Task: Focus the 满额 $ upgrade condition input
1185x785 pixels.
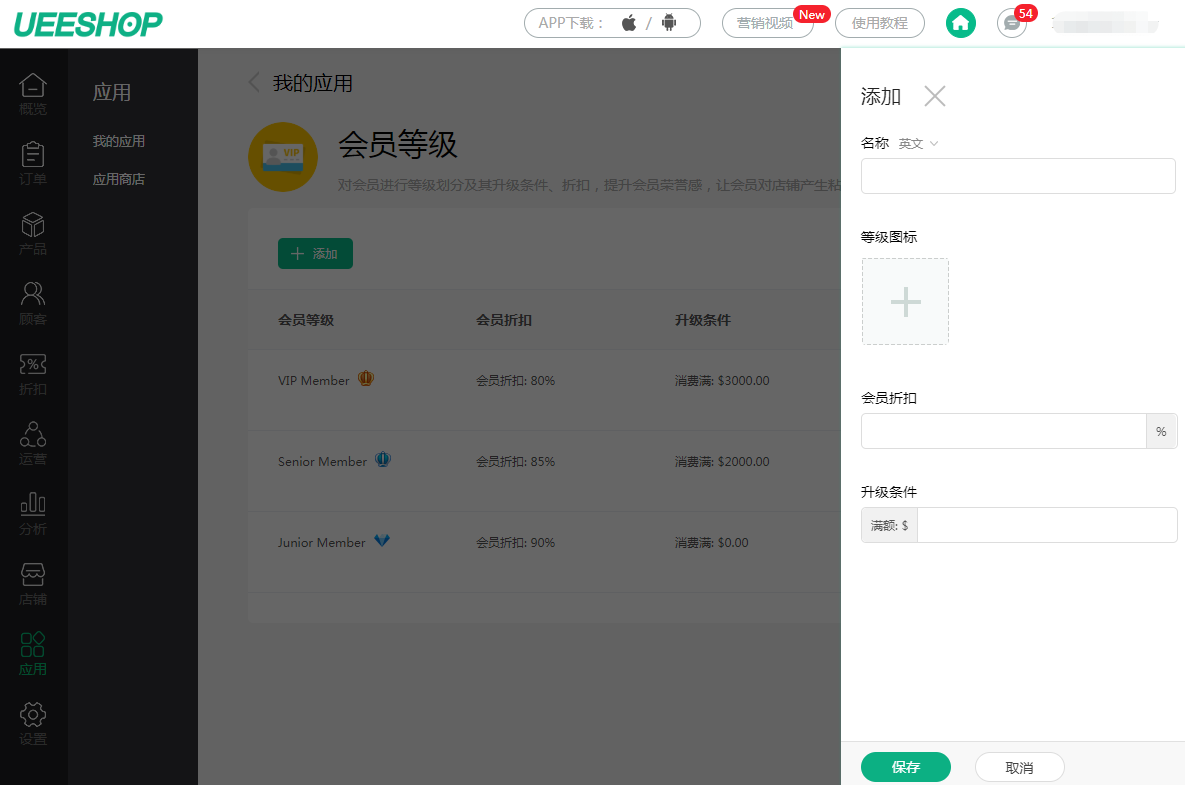Action: tap(1047, 525)
